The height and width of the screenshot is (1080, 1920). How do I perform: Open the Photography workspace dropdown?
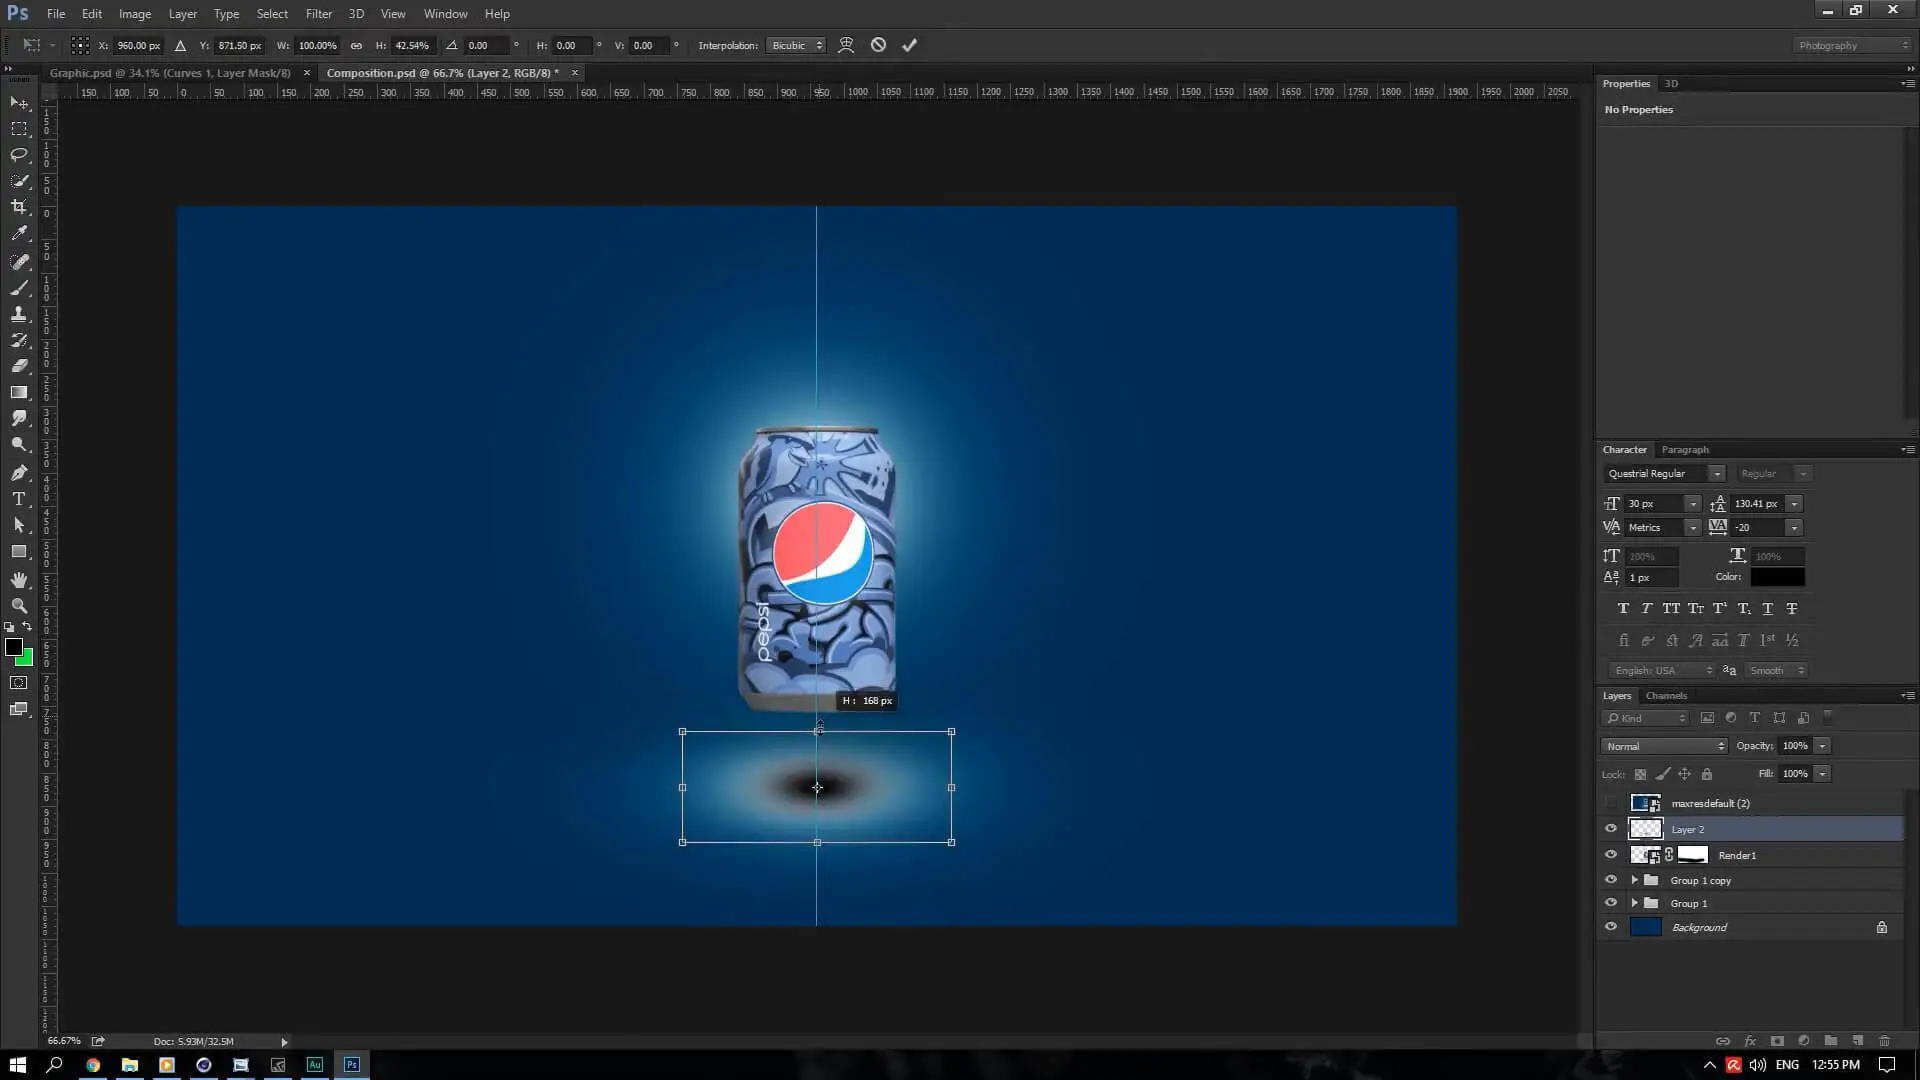point(1852,45)
